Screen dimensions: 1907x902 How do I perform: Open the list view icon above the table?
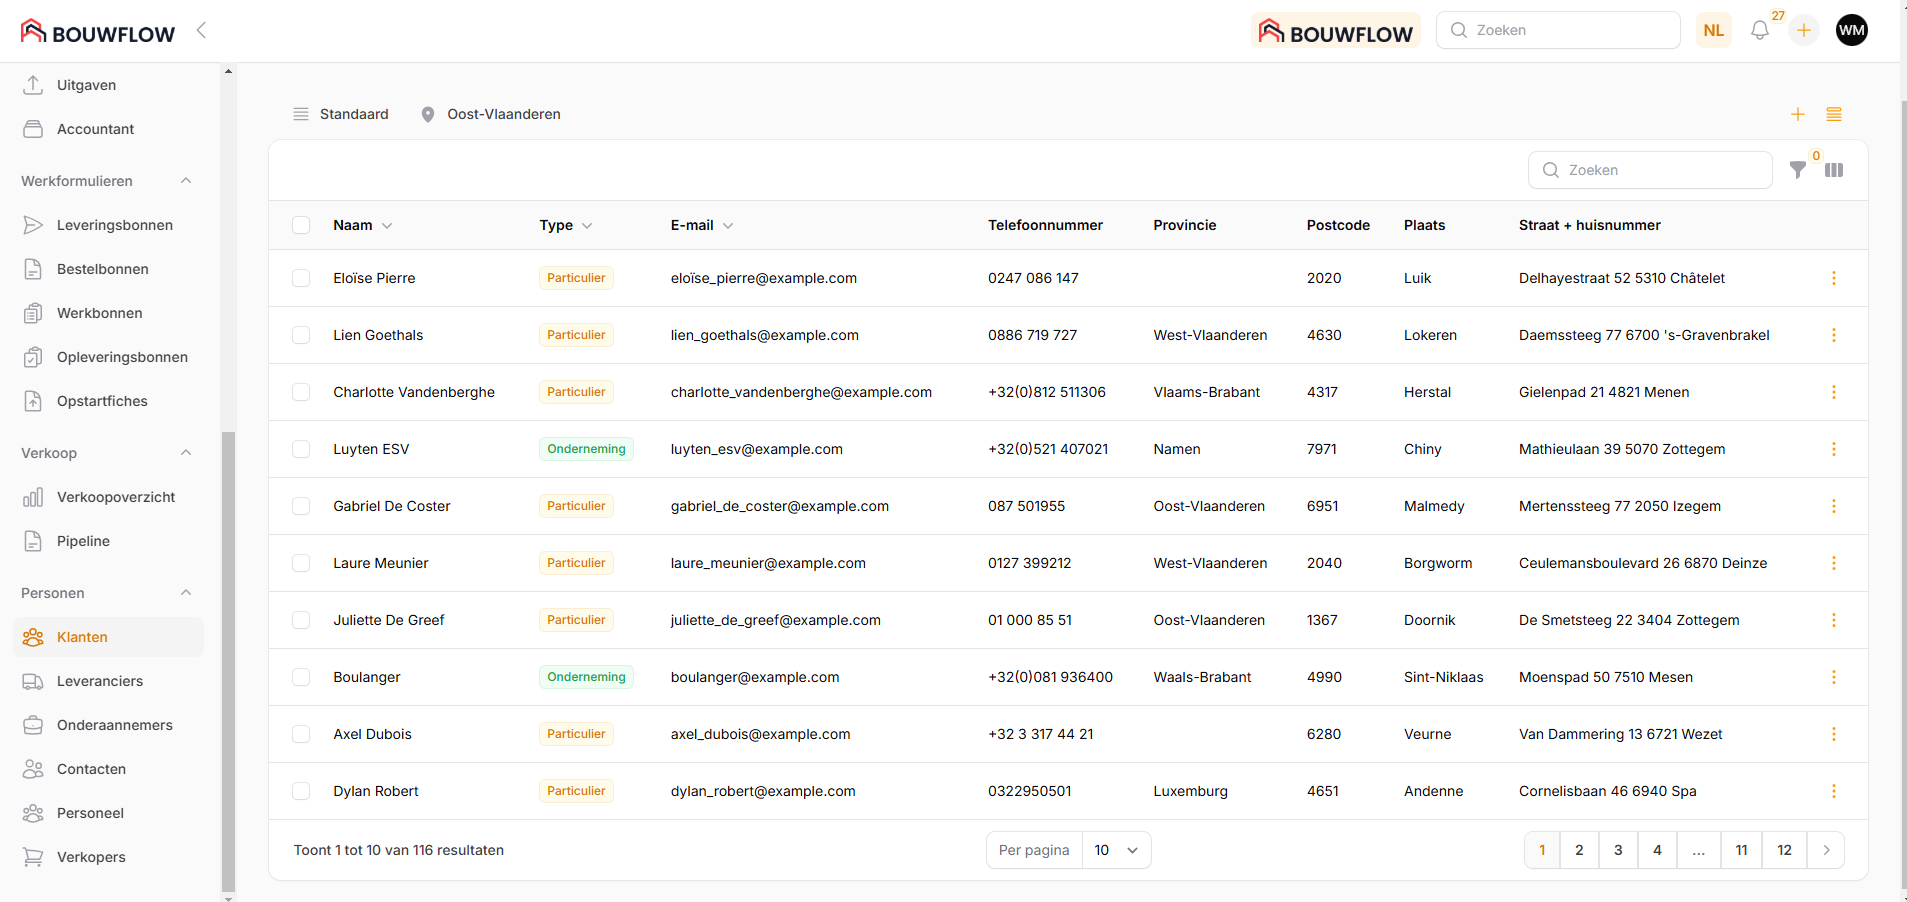point(1833,115)
